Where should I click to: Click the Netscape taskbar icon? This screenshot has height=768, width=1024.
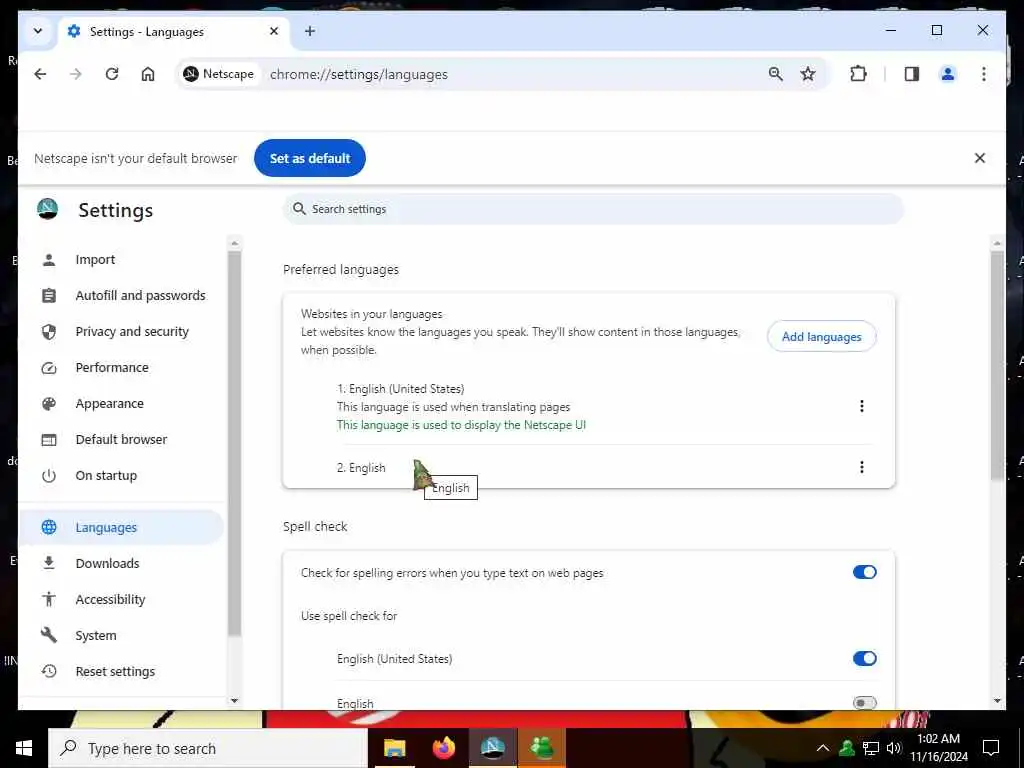click(x=492, y=748)
